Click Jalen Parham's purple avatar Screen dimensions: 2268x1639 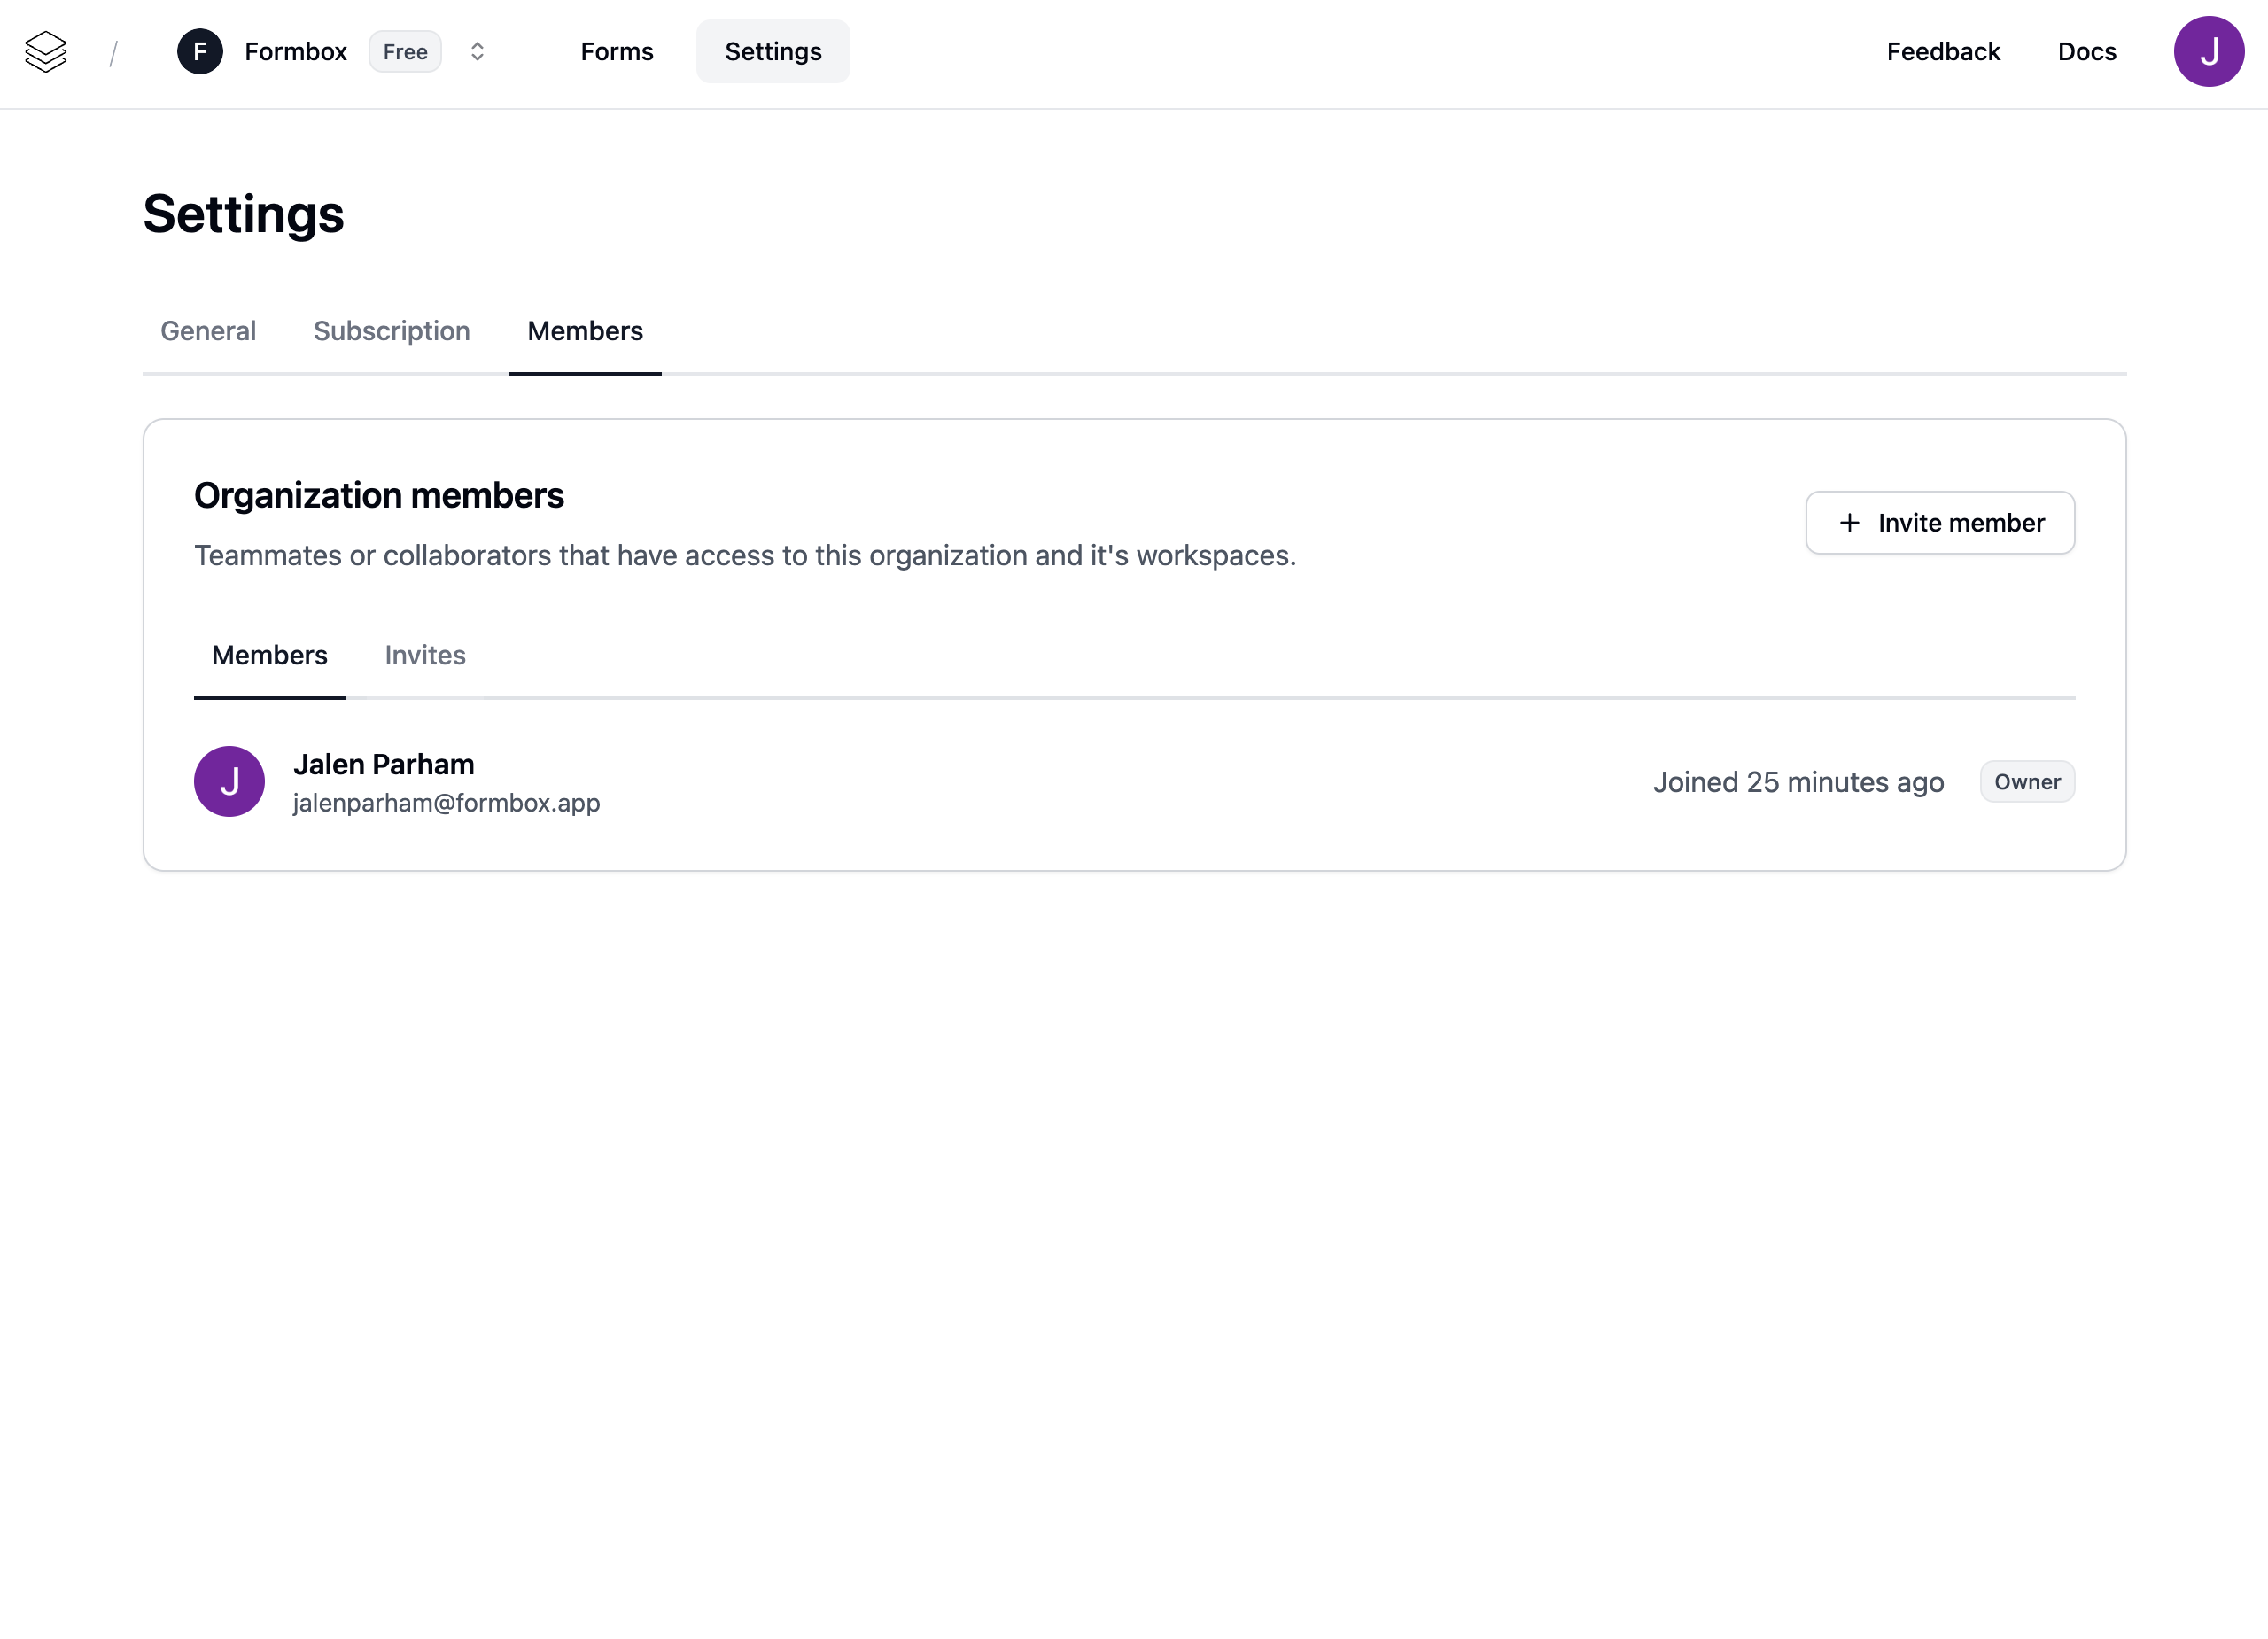(229, 781)
